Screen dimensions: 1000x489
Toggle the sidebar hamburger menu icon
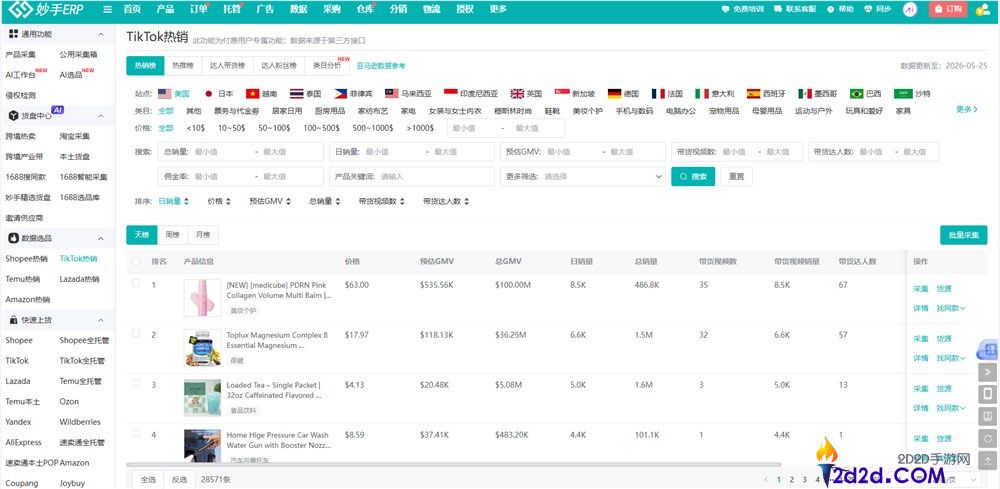coord(107,10)
